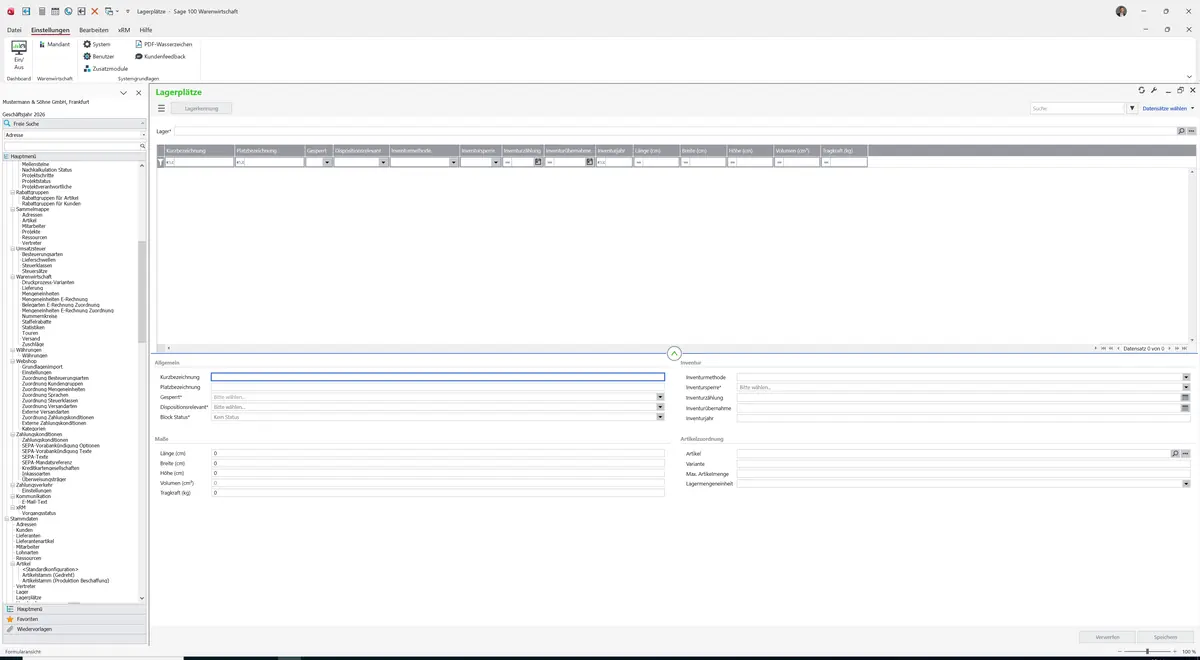Click the magnifier icon of the Lager field
Image resolution: width=1200 pixels, height=660 pixels.
tap(1181, 131)
